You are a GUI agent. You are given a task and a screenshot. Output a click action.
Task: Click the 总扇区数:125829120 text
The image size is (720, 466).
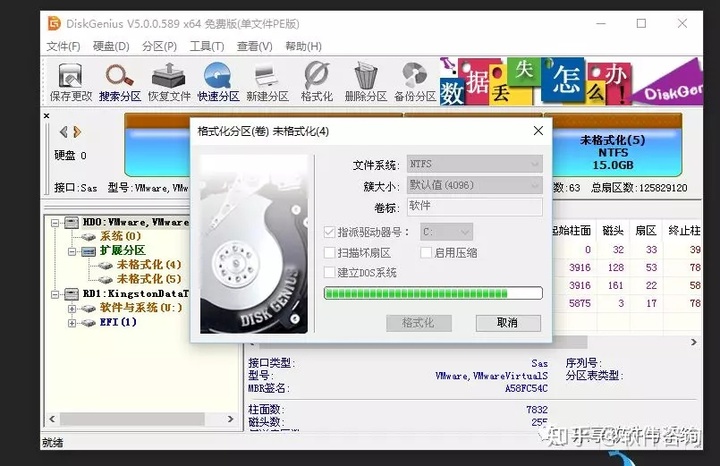point(639,188)
